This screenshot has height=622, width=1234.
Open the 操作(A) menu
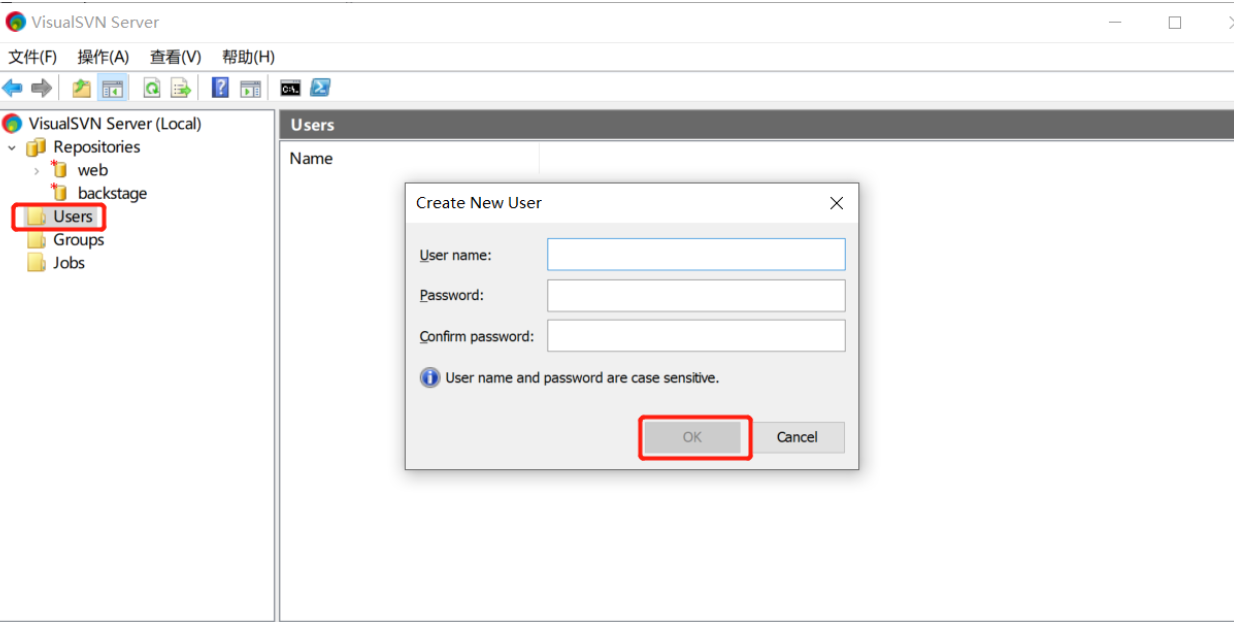point(103,57)
